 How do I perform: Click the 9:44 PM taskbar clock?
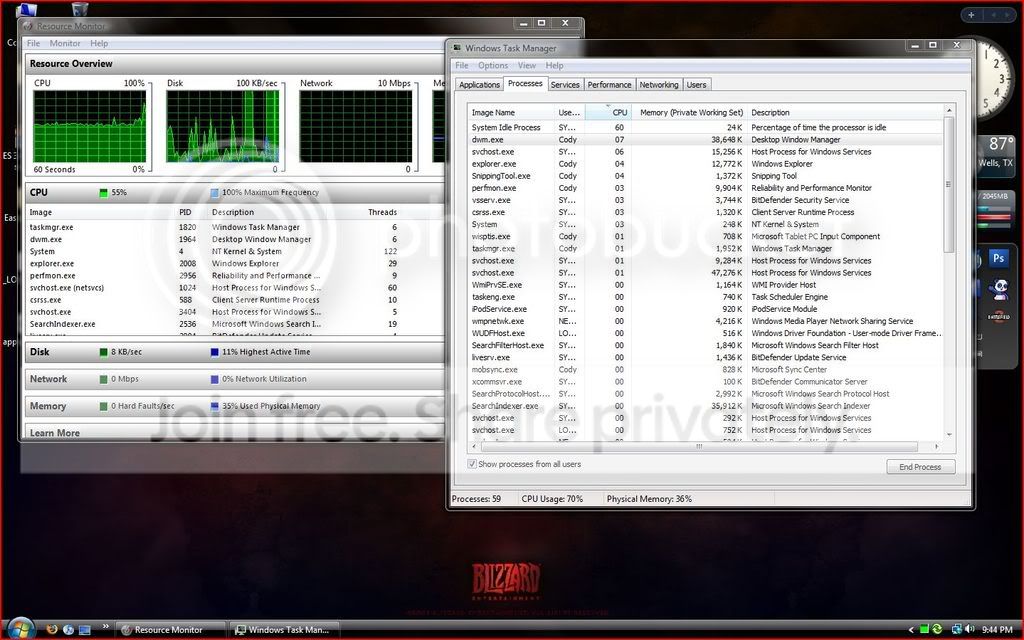click(x=997, y=630)
